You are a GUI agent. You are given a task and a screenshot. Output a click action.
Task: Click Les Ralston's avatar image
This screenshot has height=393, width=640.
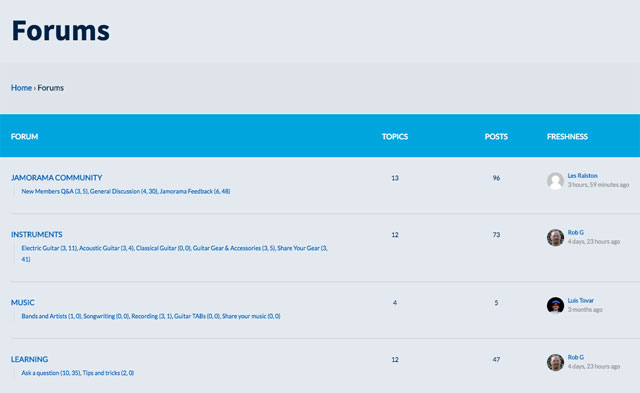[555, 180]
